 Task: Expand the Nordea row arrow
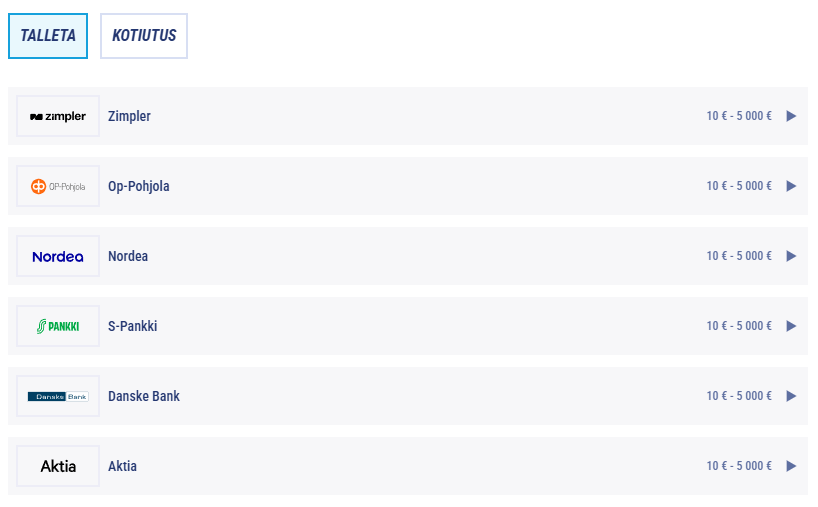point(791,256)
